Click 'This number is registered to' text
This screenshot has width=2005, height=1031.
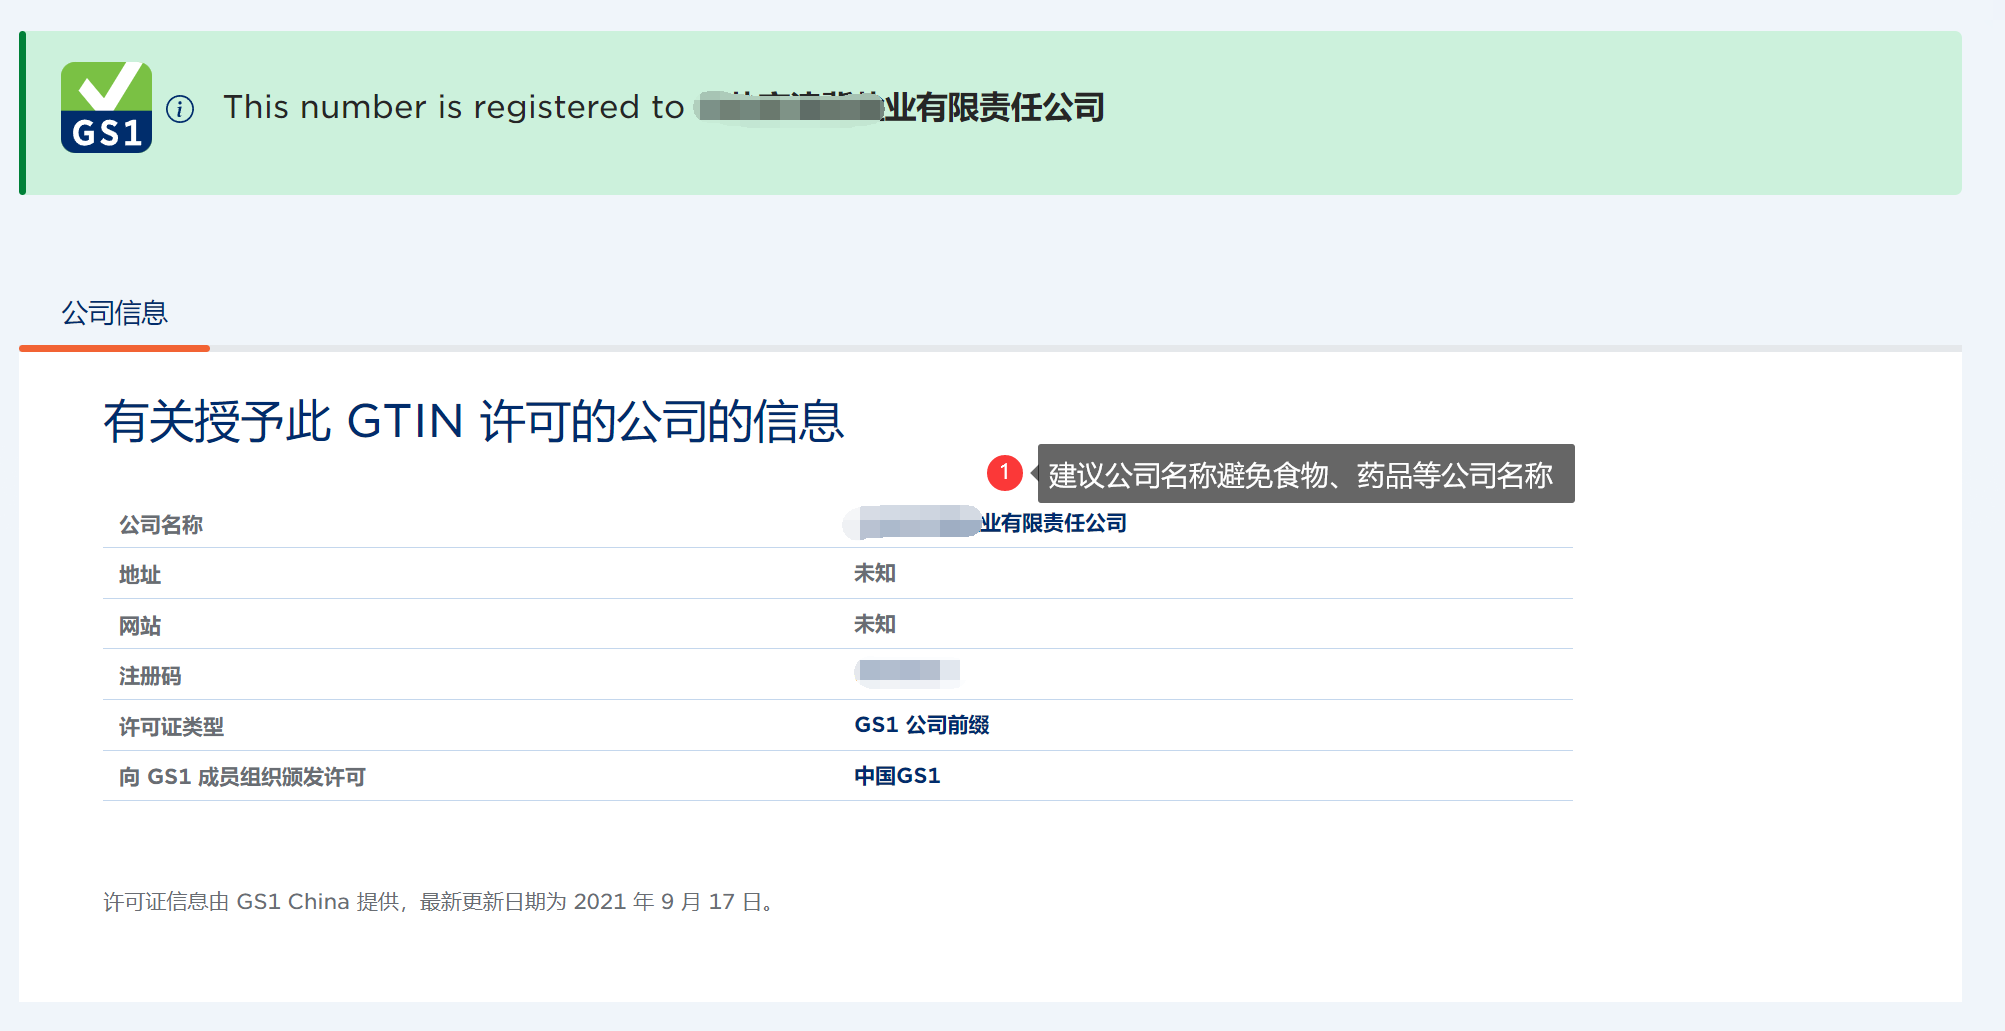pyautogui.click(x=453, y=107)
